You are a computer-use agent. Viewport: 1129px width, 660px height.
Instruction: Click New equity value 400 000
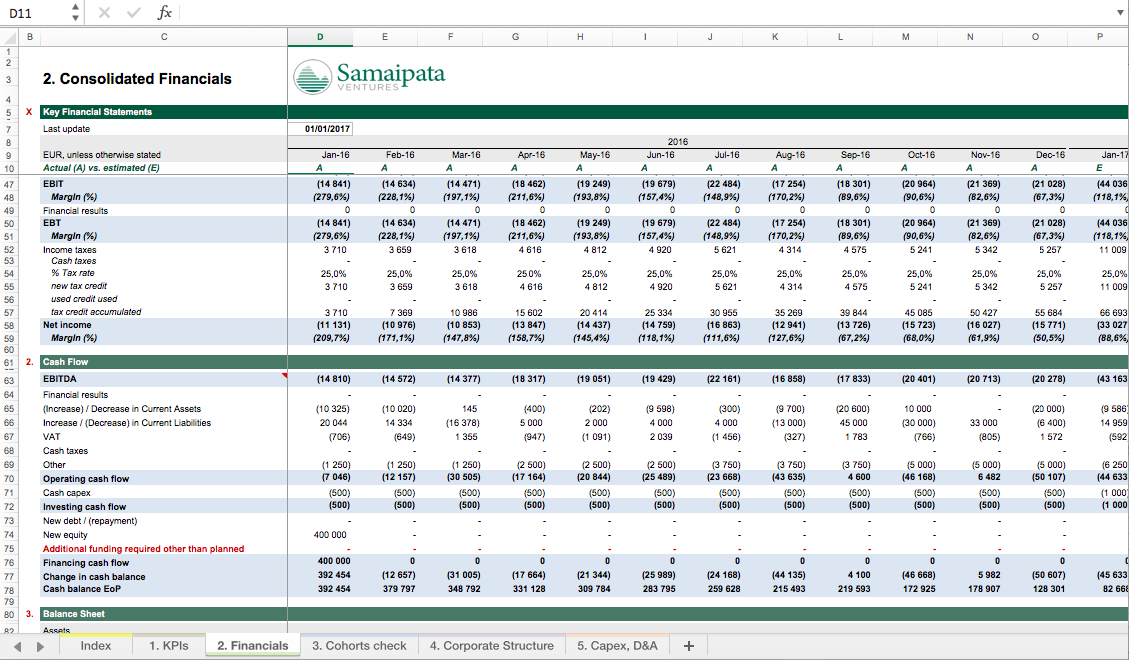point(330,535)
